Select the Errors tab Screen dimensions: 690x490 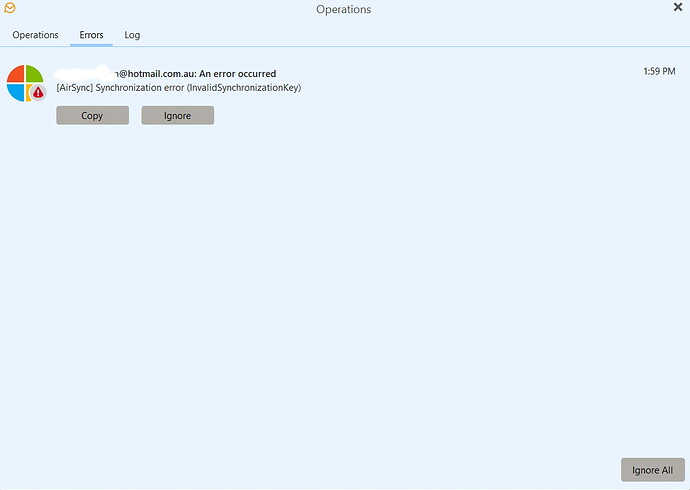point(91,35)
